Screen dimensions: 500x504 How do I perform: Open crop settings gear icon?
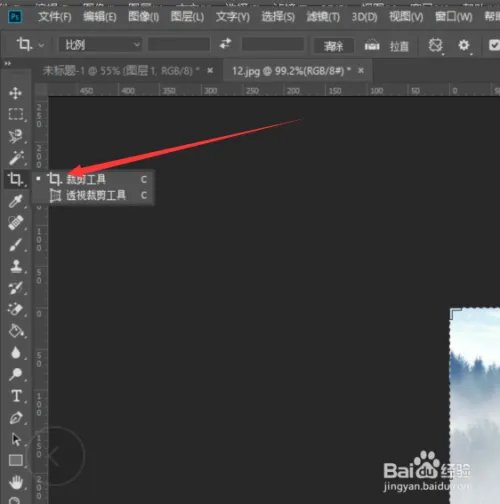[x=464, y=45]
